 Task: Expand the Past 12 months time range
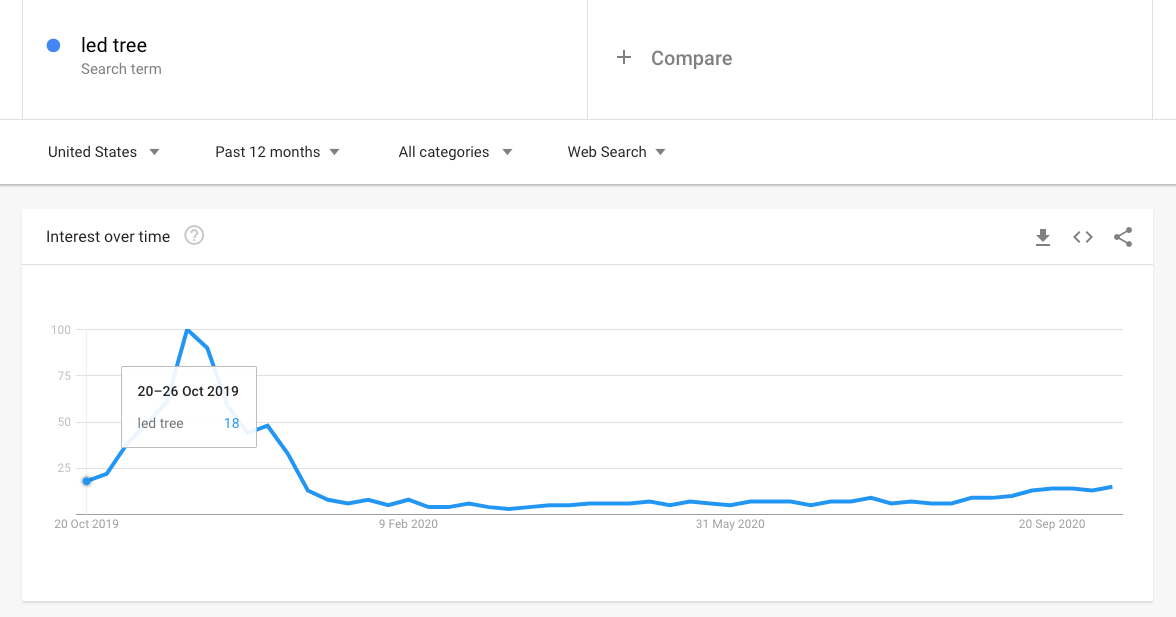[277, 152]
